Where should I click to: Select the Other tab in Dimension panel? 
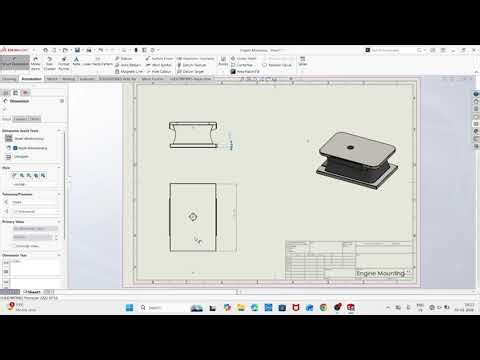[x=35, y=119]
